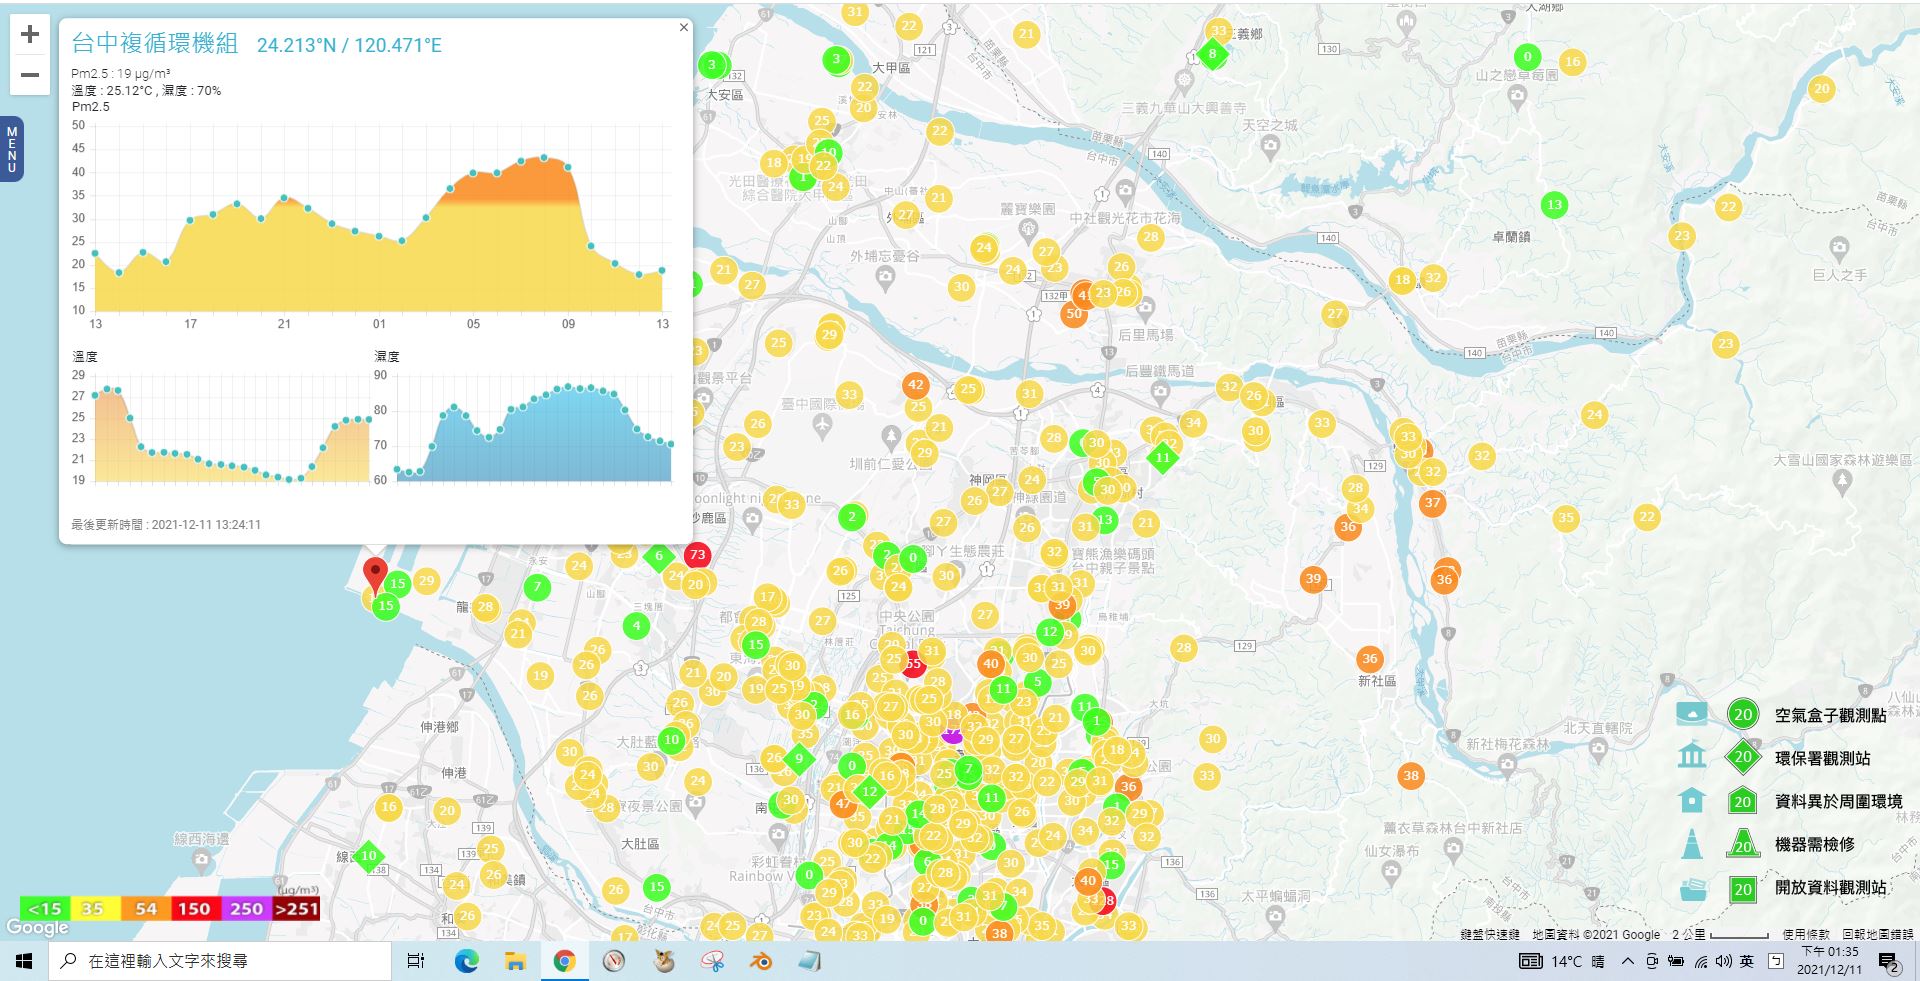The width and height of the screenshot is (1920, 981).
Task: Click the purple 250 color scale swatch
Action: tap(245, 908)
